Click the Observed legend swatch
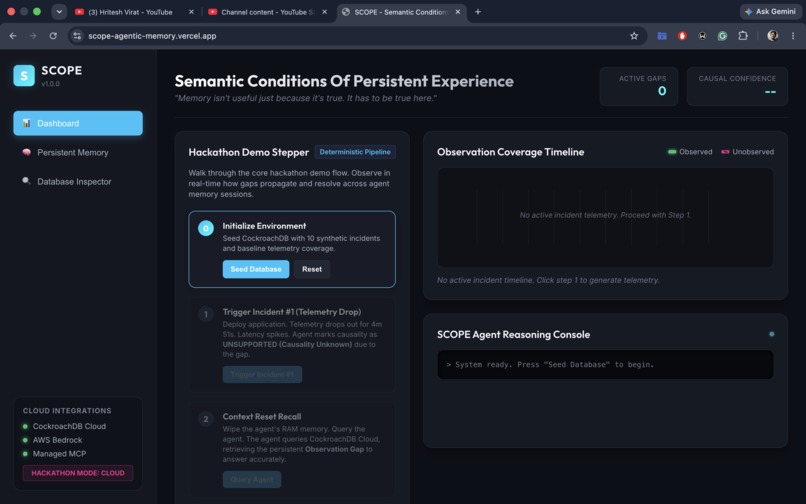The image size is (806, 504). click(x=672, y=152)
